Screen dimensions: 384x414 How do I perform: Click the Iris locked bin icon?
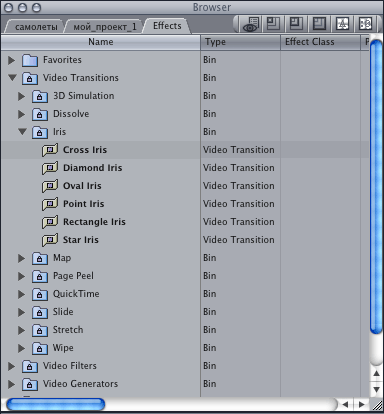pos(40,132)
